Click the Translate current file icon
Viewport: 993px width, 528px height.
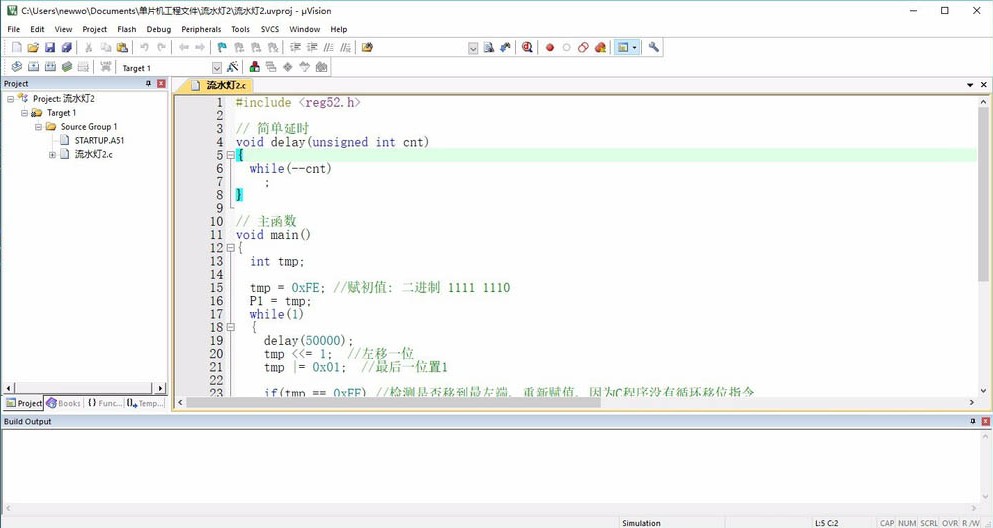pos(17,67)
